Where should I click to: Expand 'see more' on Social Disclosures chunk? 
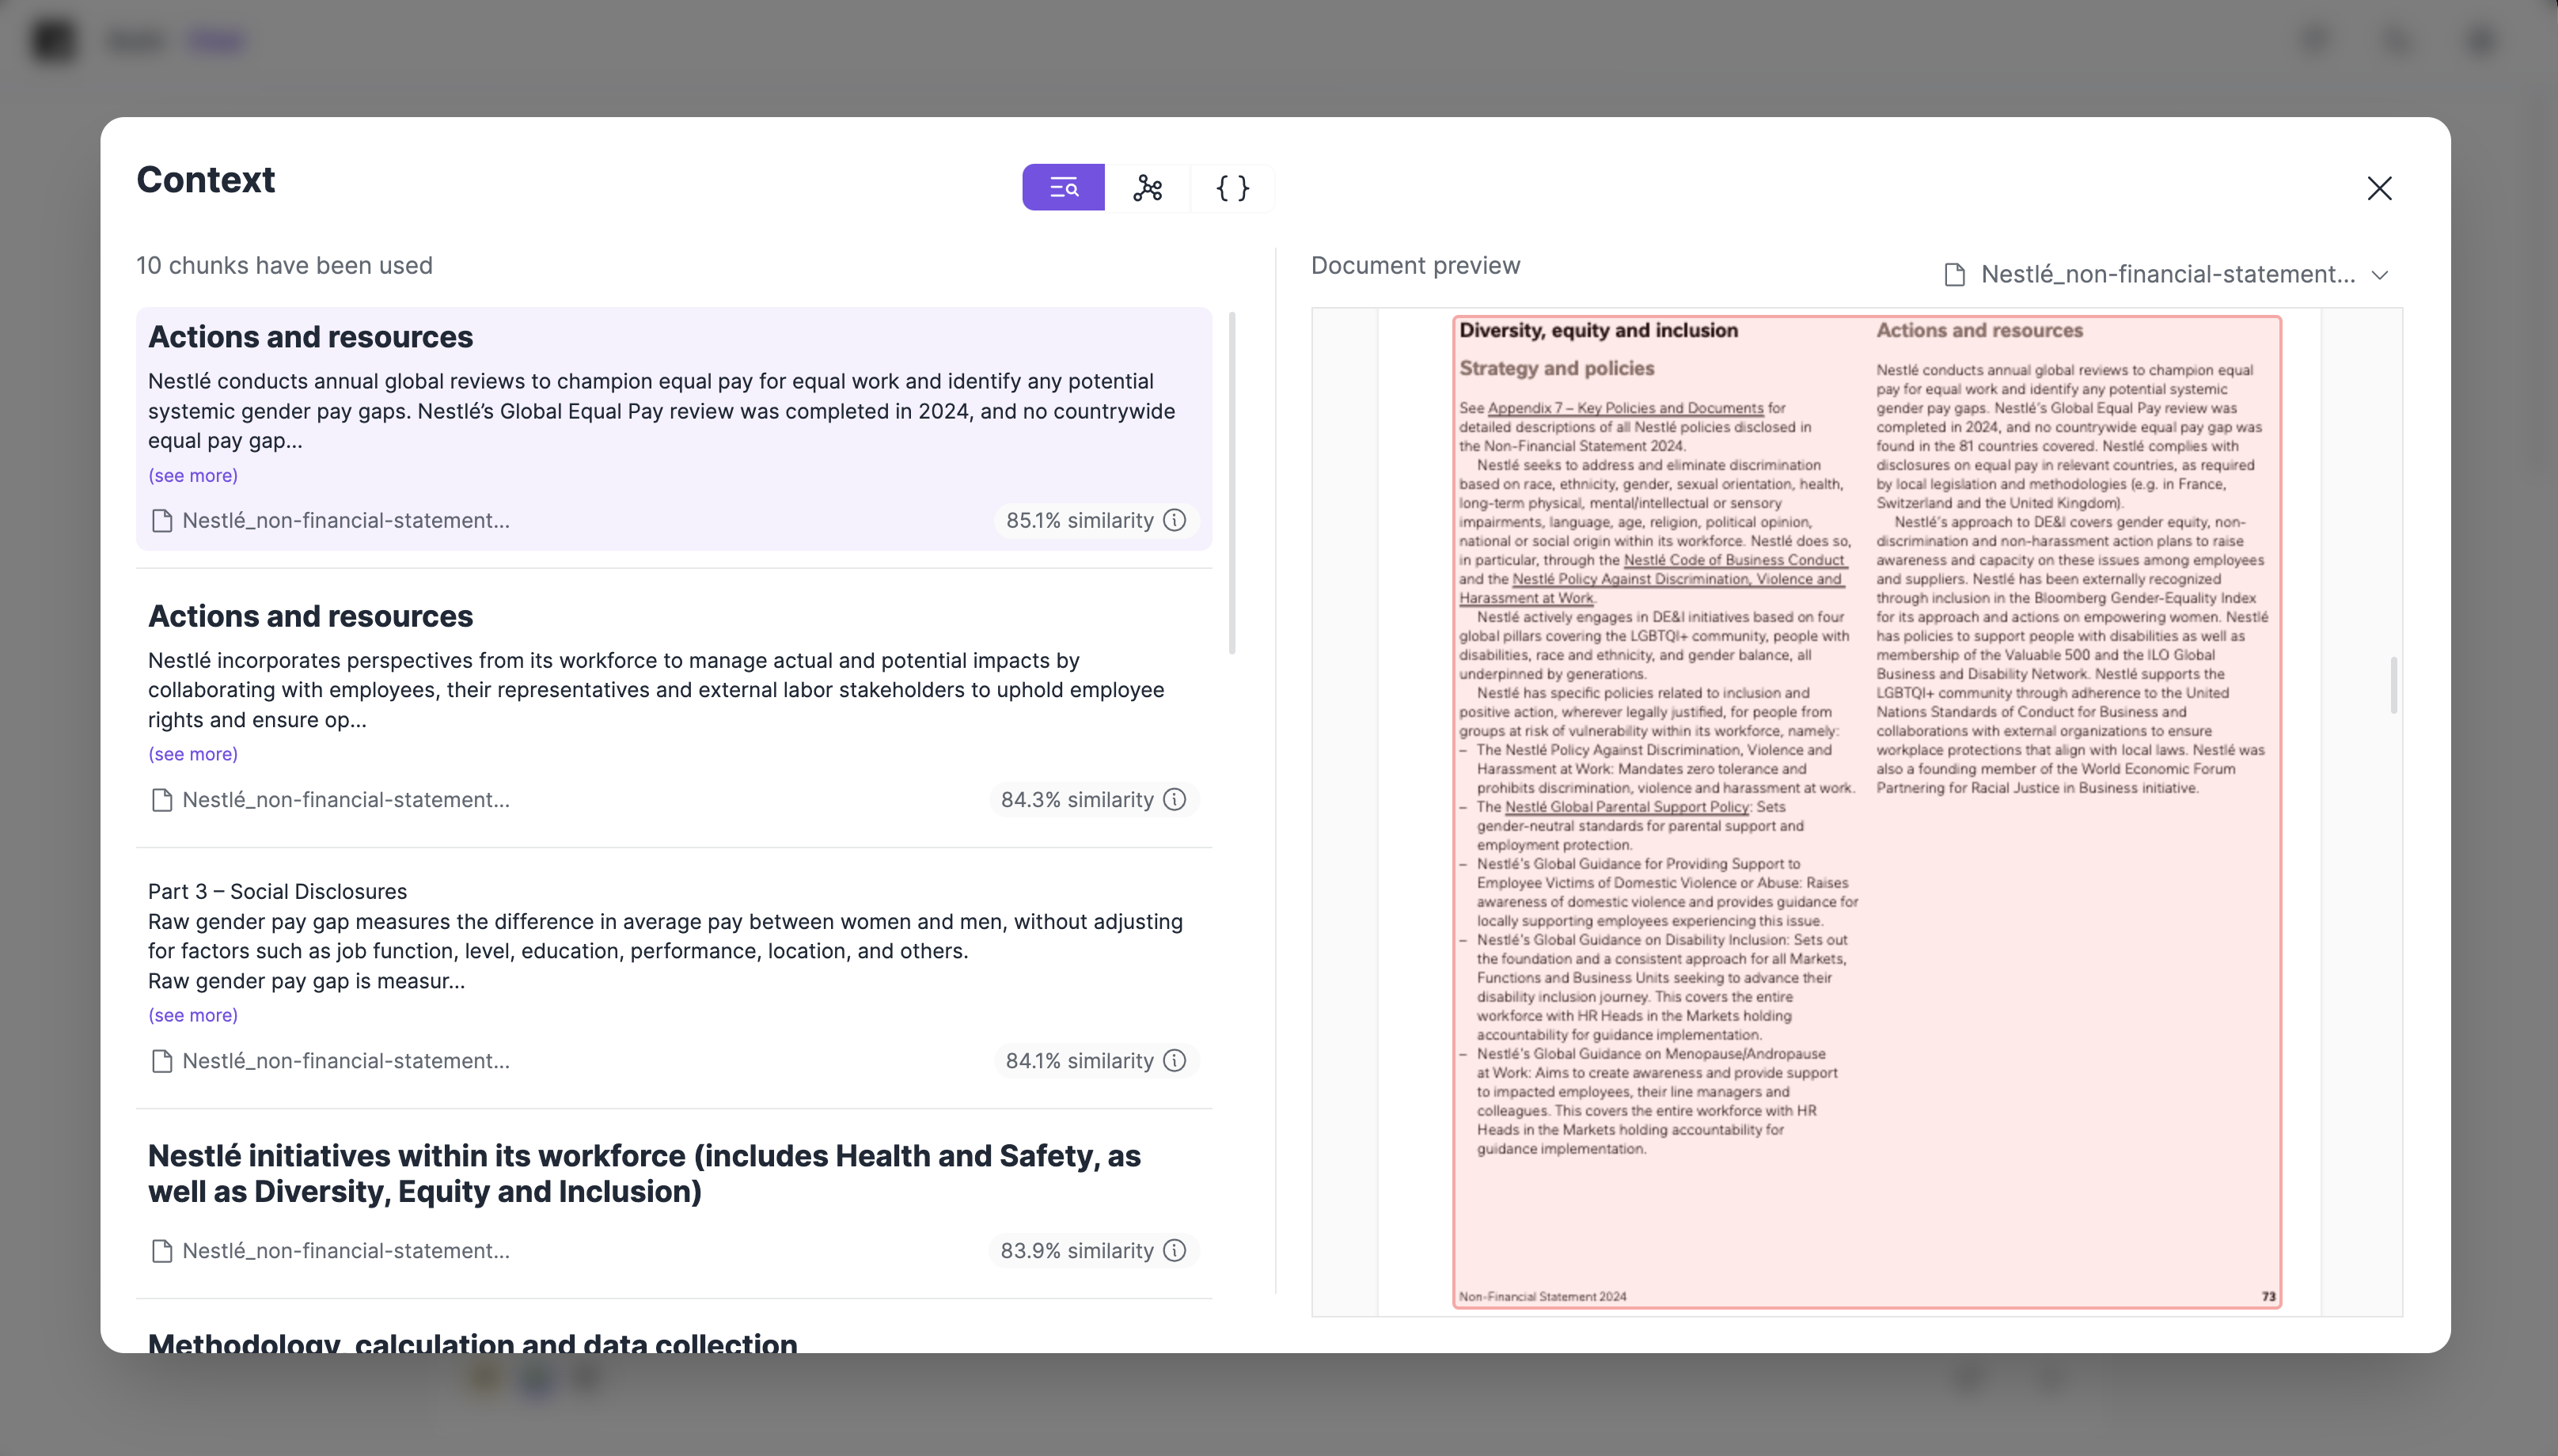(x=193, y=1015)
